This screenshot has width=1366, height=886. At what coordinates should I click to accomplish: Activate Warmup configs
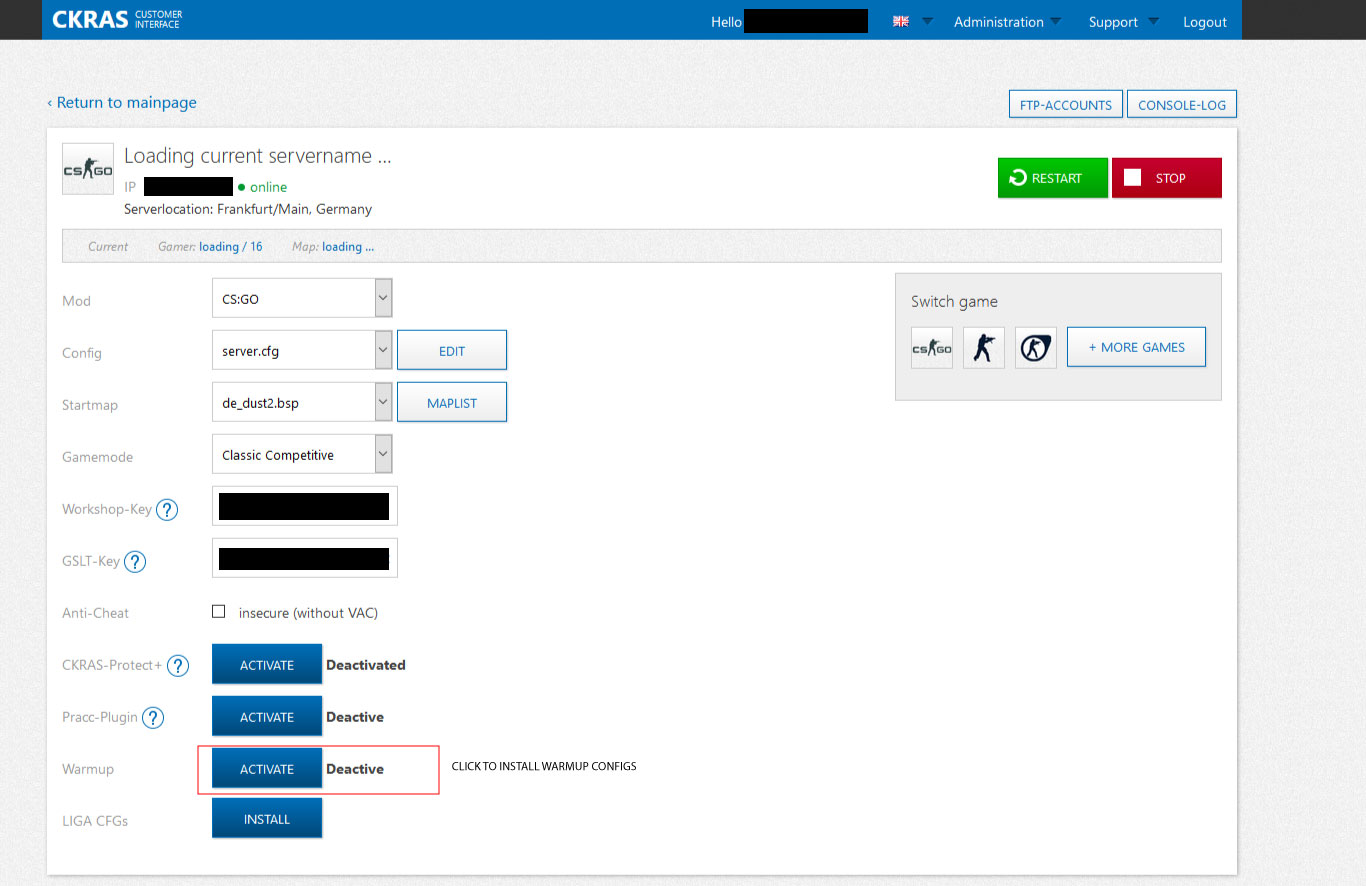[x=267, y=769]
